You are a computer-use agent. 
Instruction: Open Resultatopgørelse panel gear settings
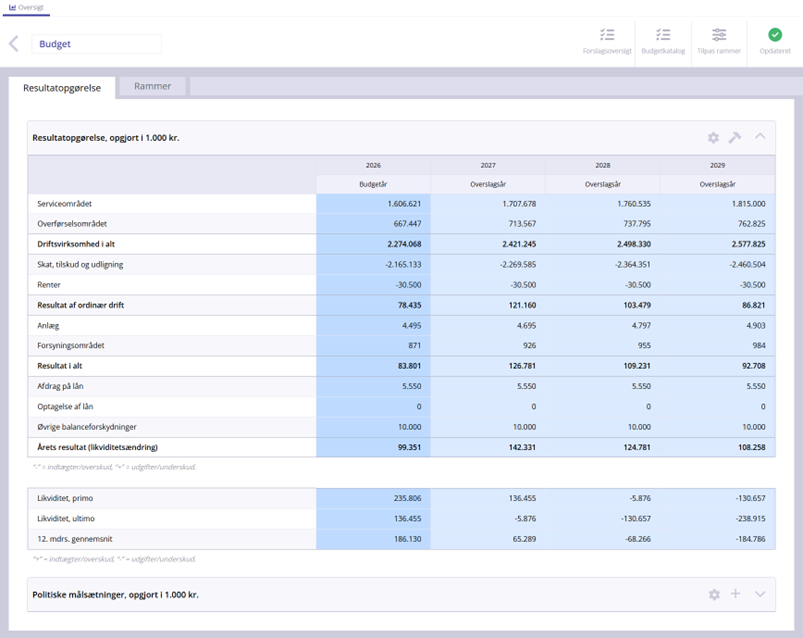(713, 138)
